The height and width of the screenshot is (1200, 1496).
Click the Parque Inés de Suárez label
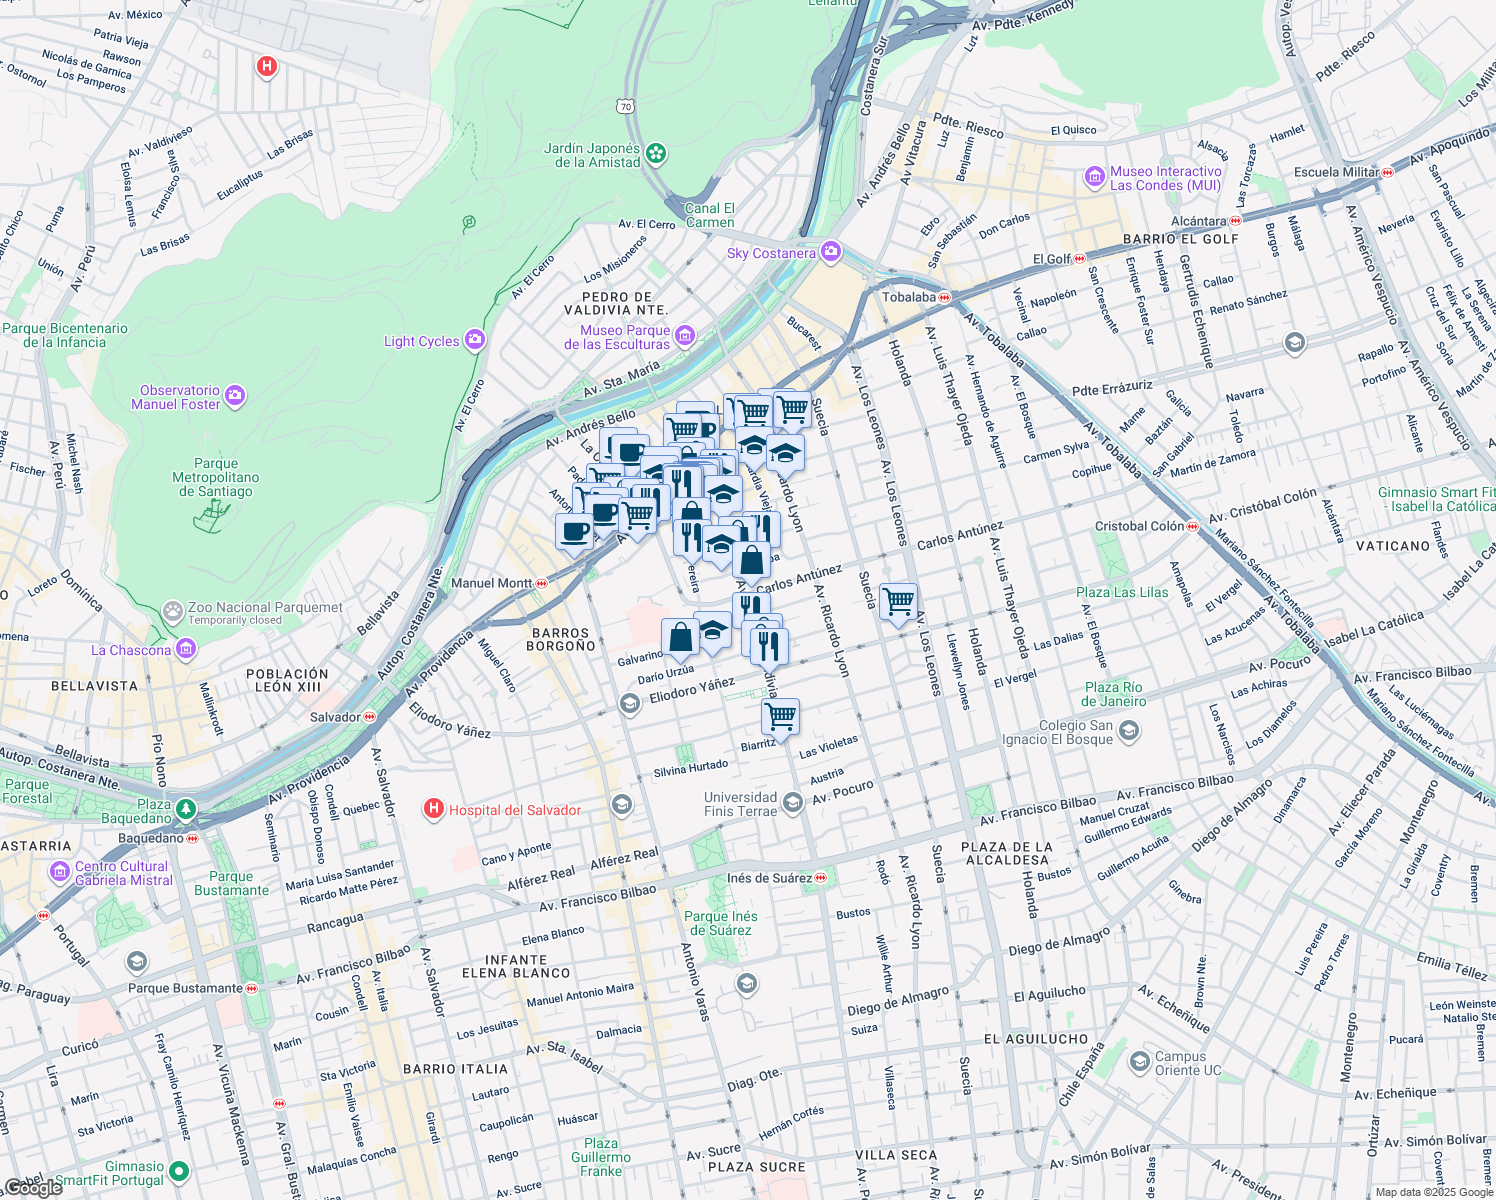721,923
